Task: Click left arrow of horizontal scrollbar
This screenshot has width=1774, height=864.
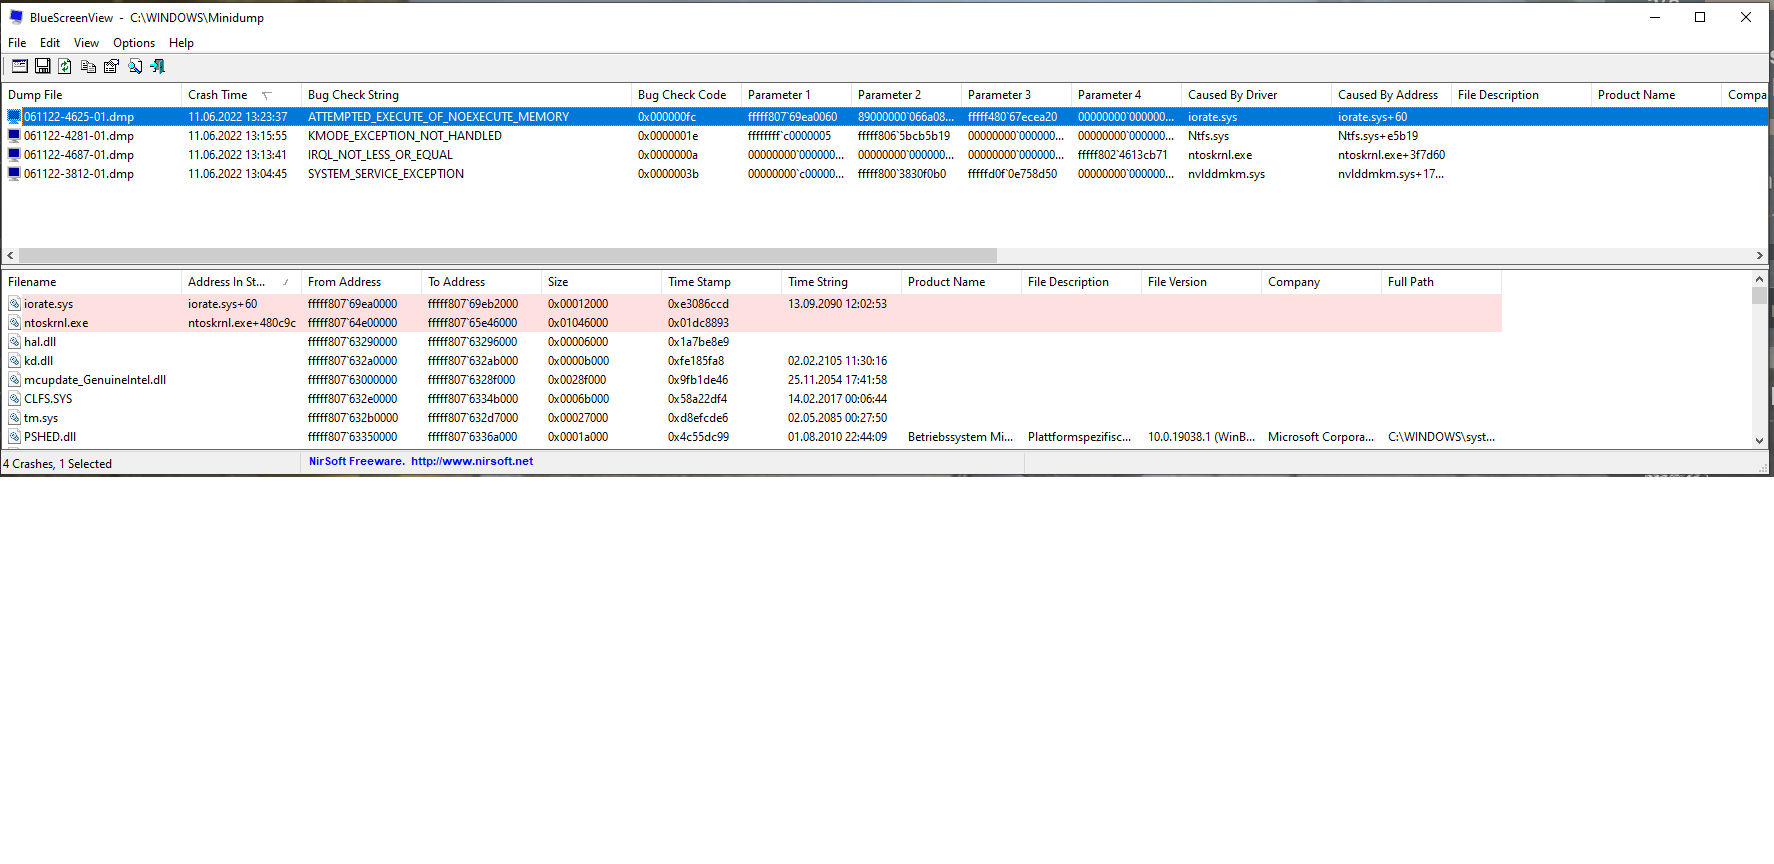Action: [10, 256]
